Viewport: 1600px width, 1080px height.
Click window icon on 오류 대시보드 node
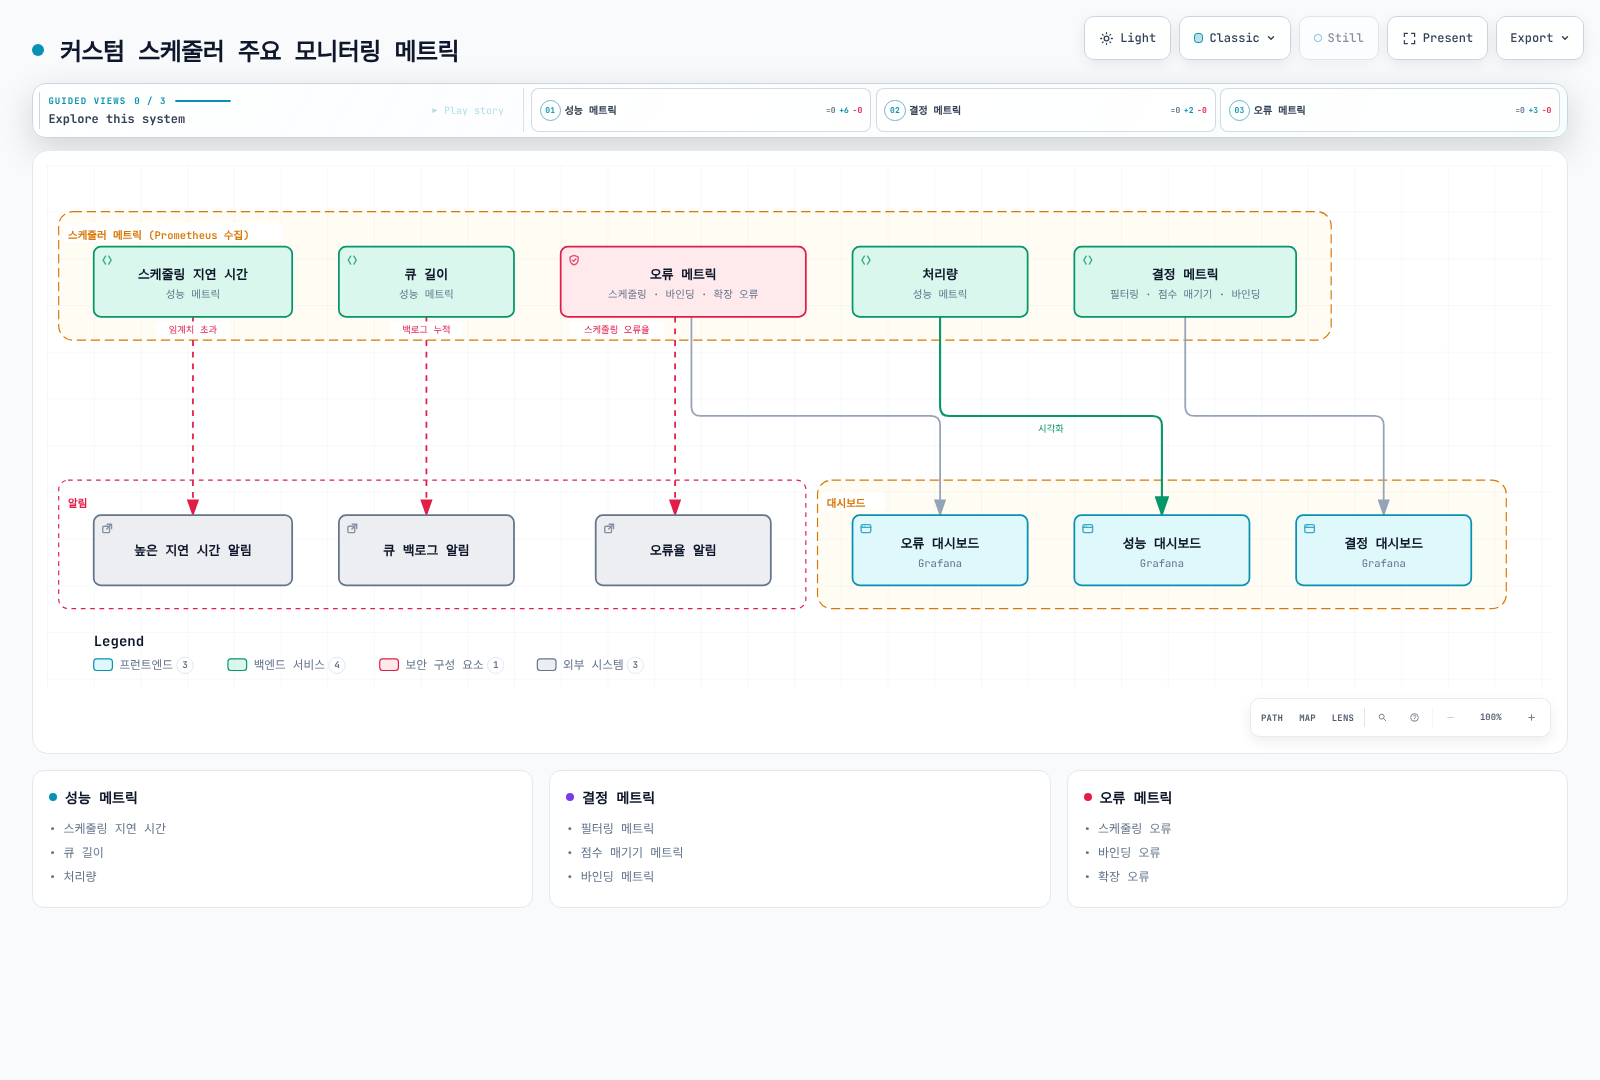[x=866, y=528]
